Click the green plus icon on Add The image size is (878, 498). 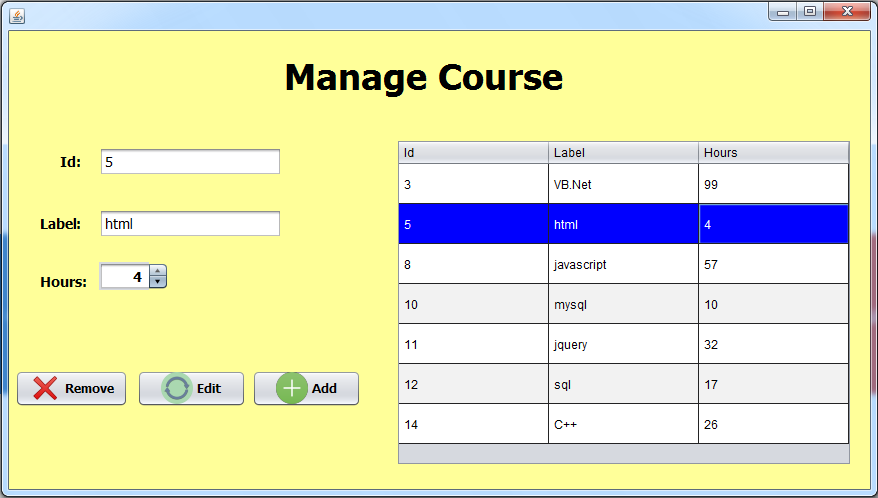292,388
